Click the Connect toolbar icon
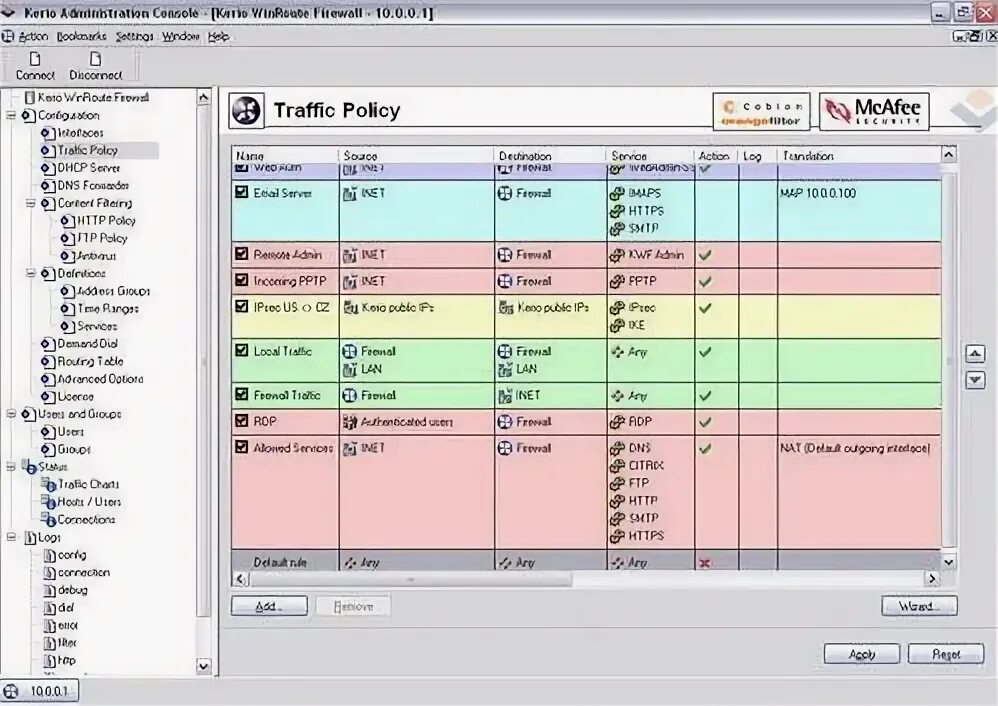Viewport: 998px width, 706px height. click(x=35, y=66)
